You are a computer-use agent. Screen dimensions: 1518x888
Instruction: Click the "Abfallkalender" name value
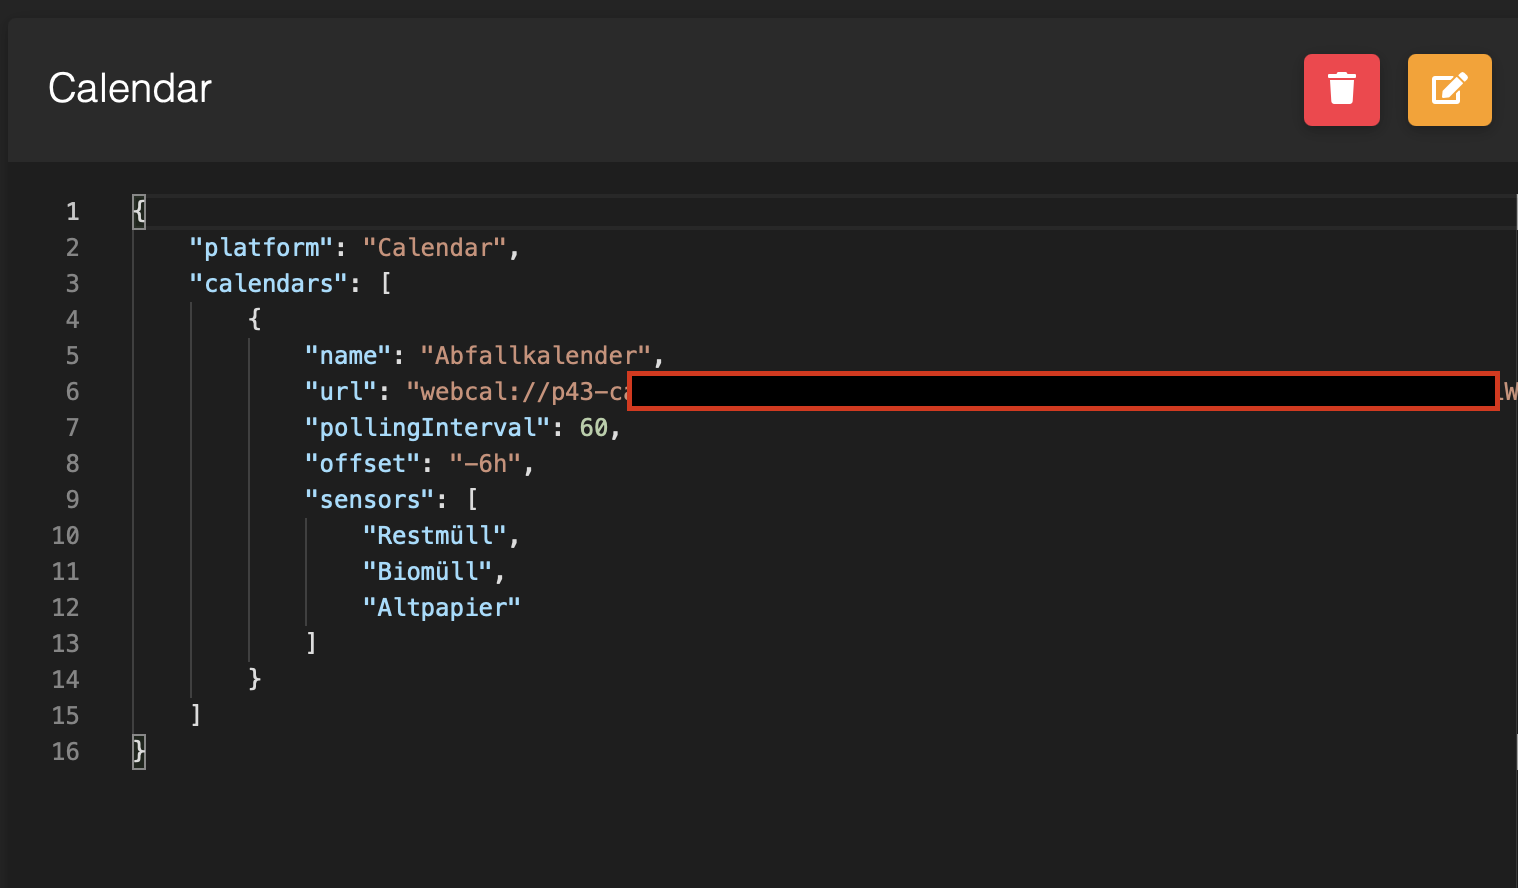(535, 356)
